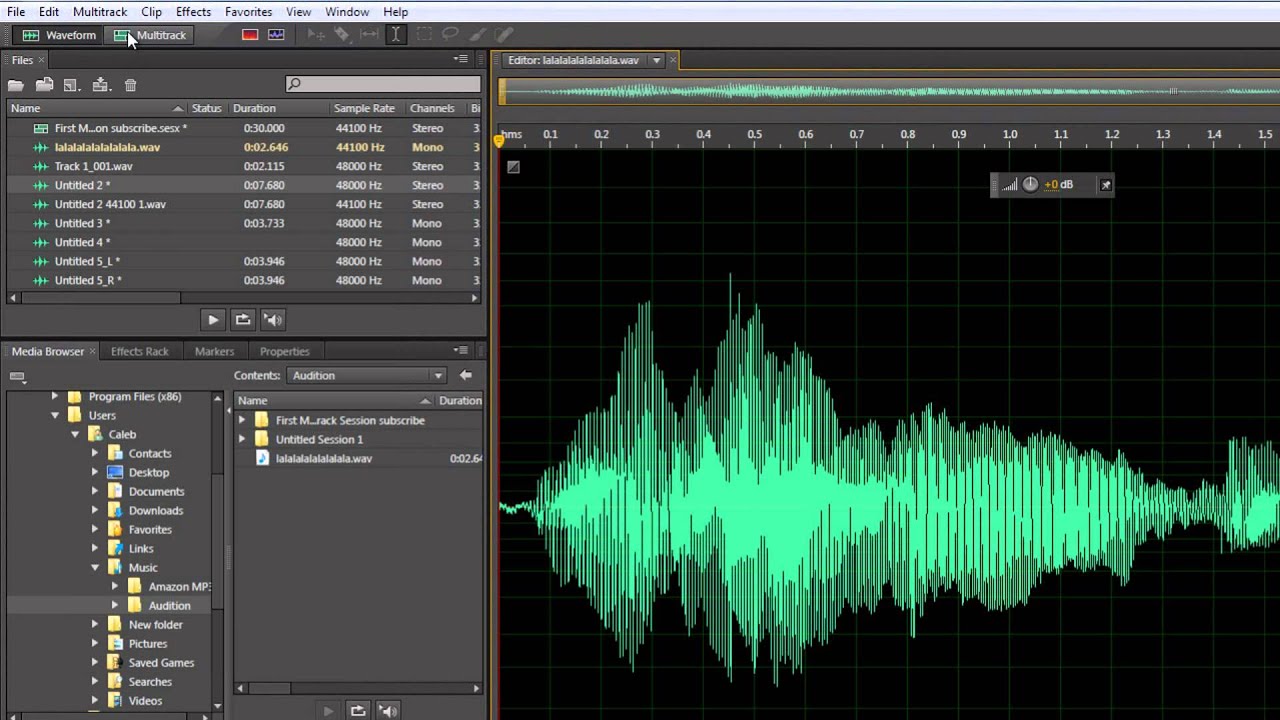
Task: Play the selected file preview
Action: (212, 320)
